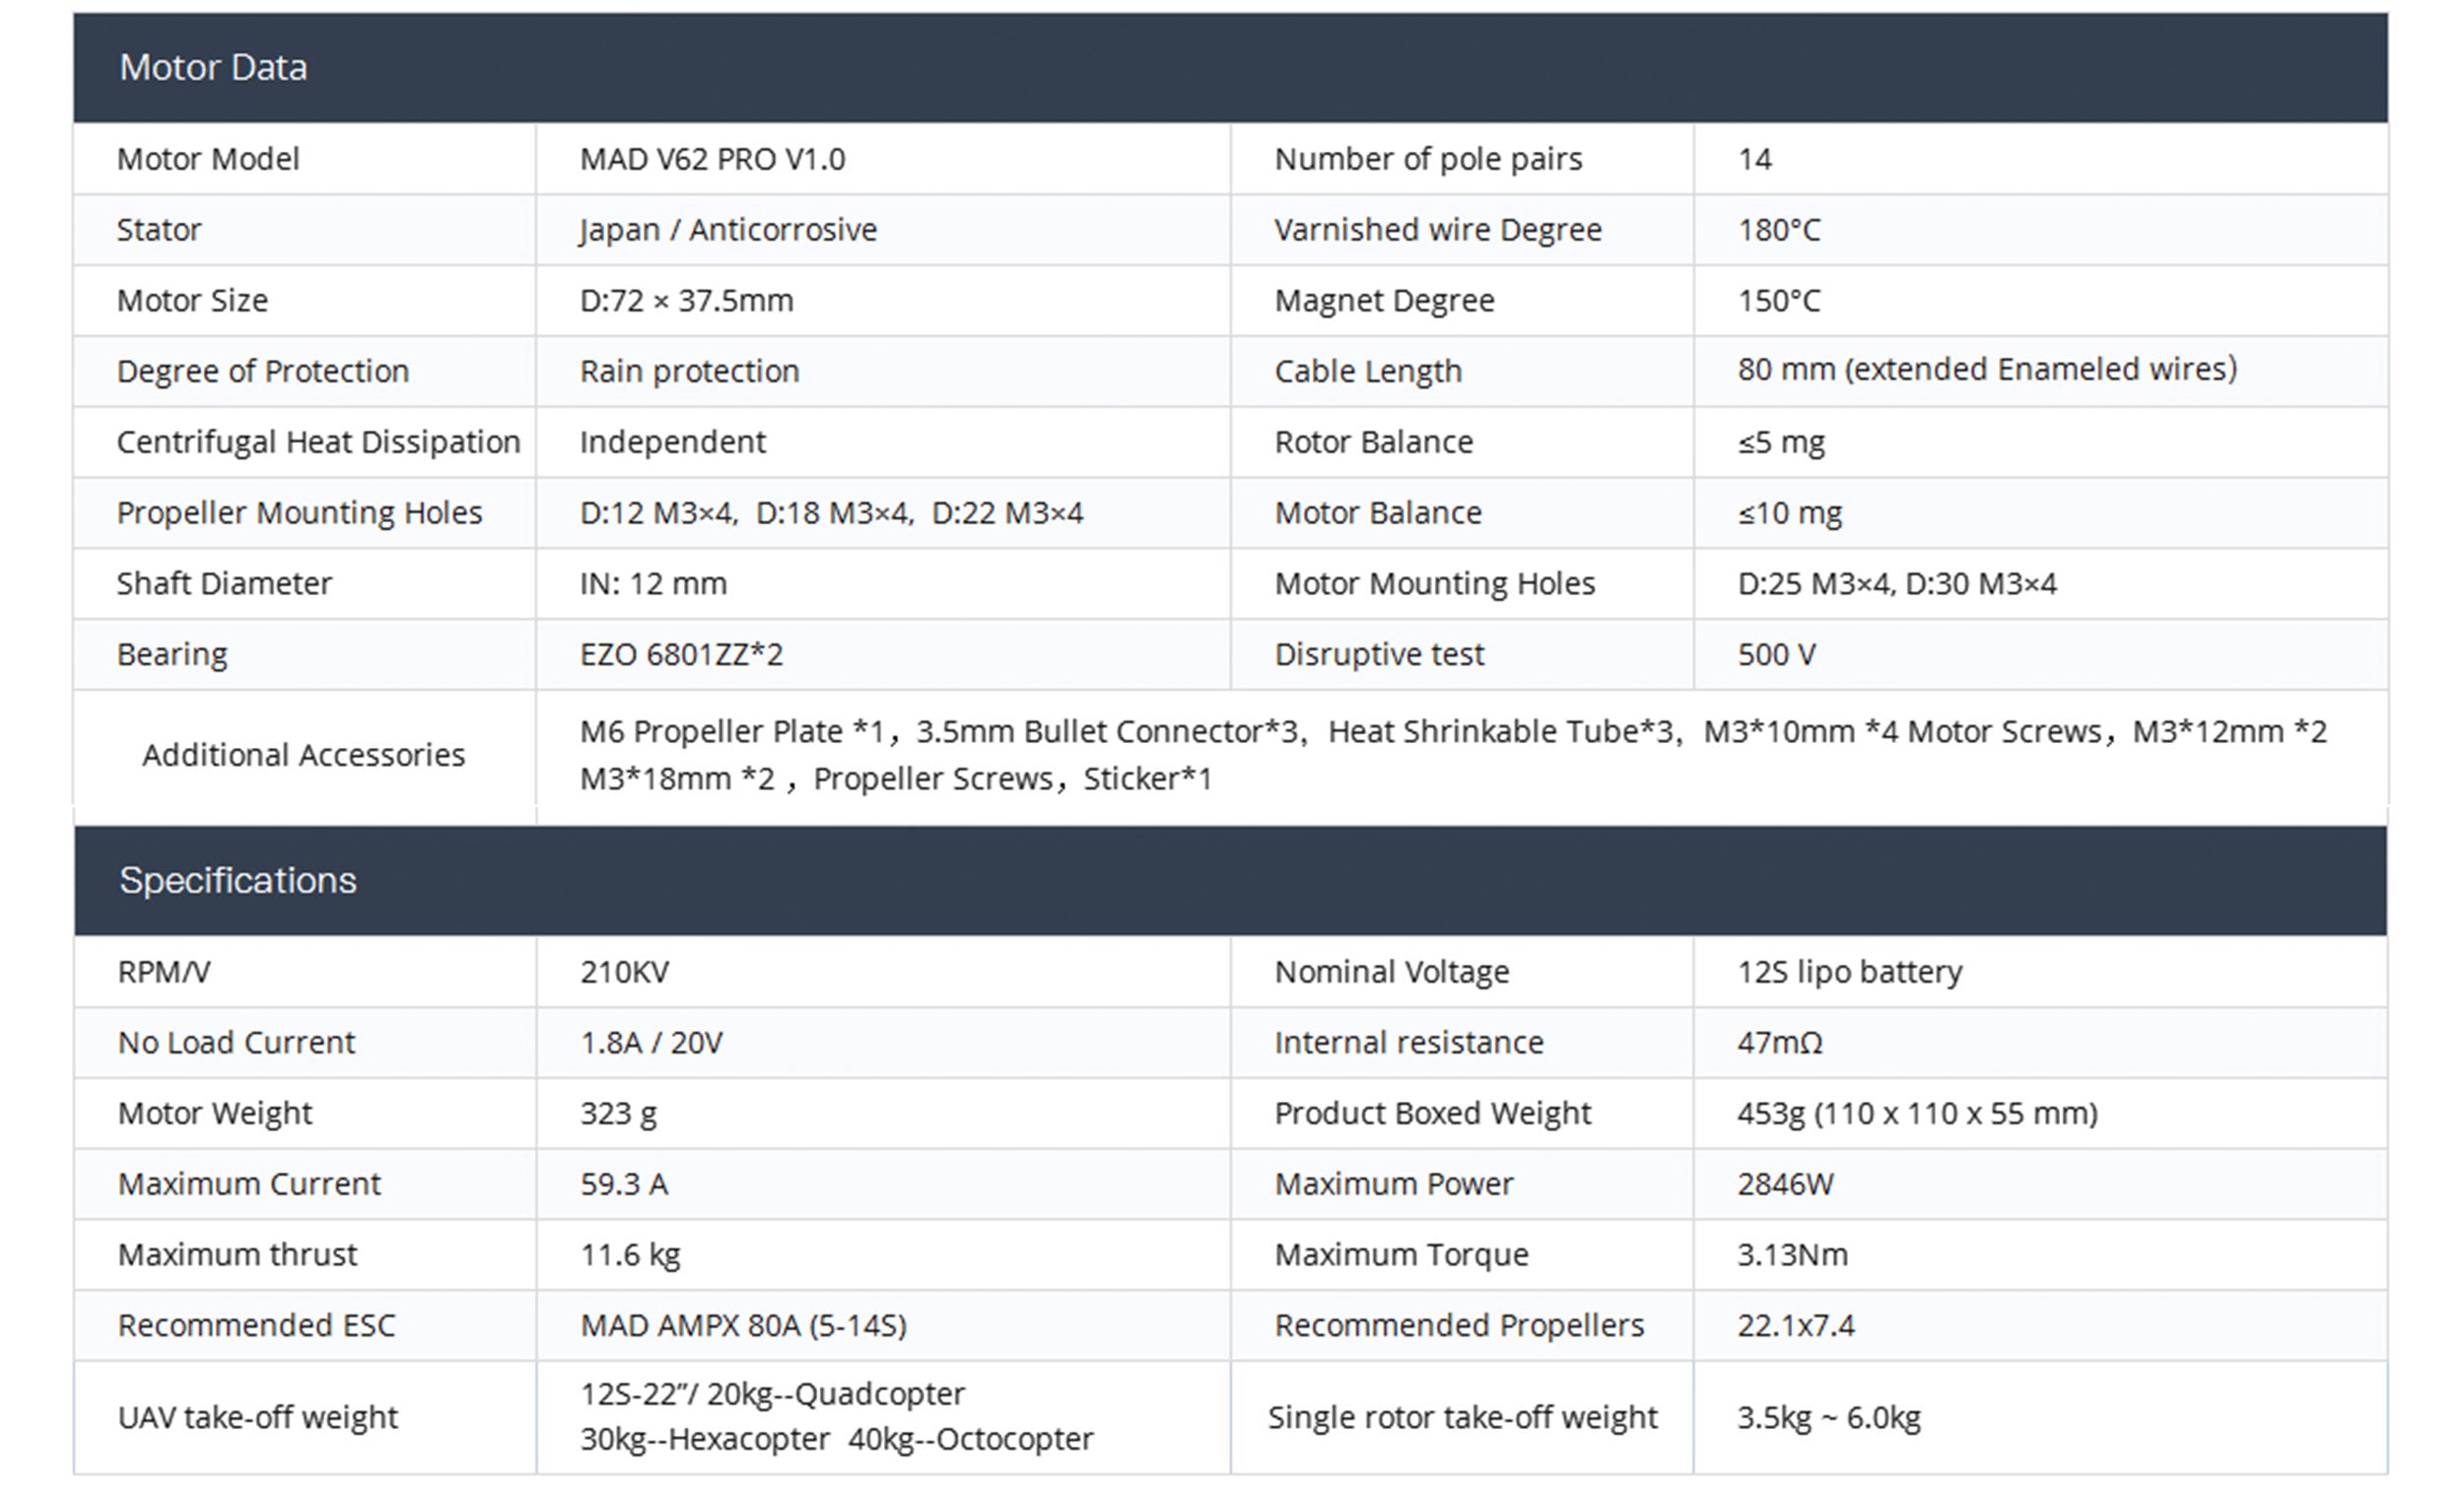Click the Number of pole pairs label
This screenshot has width=2464, height=1495.
tap(1428, 159)
